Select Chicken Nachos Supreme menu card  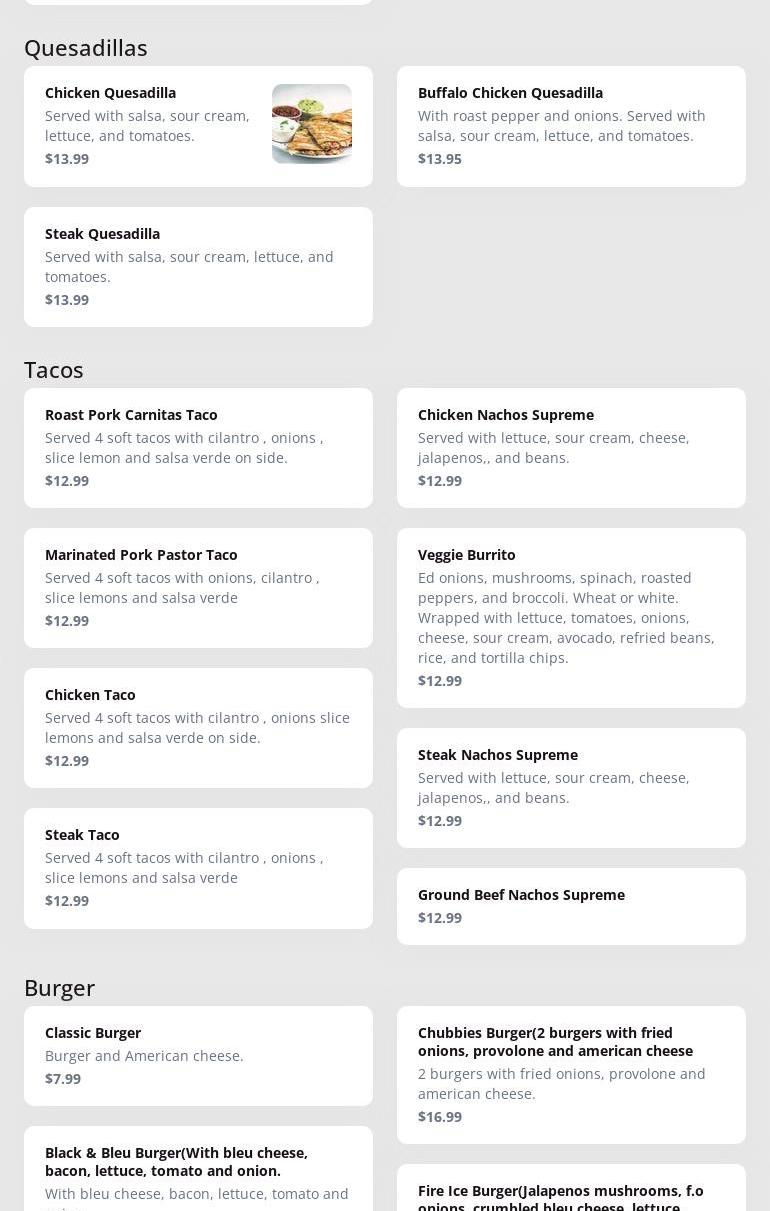coord(571,448)
